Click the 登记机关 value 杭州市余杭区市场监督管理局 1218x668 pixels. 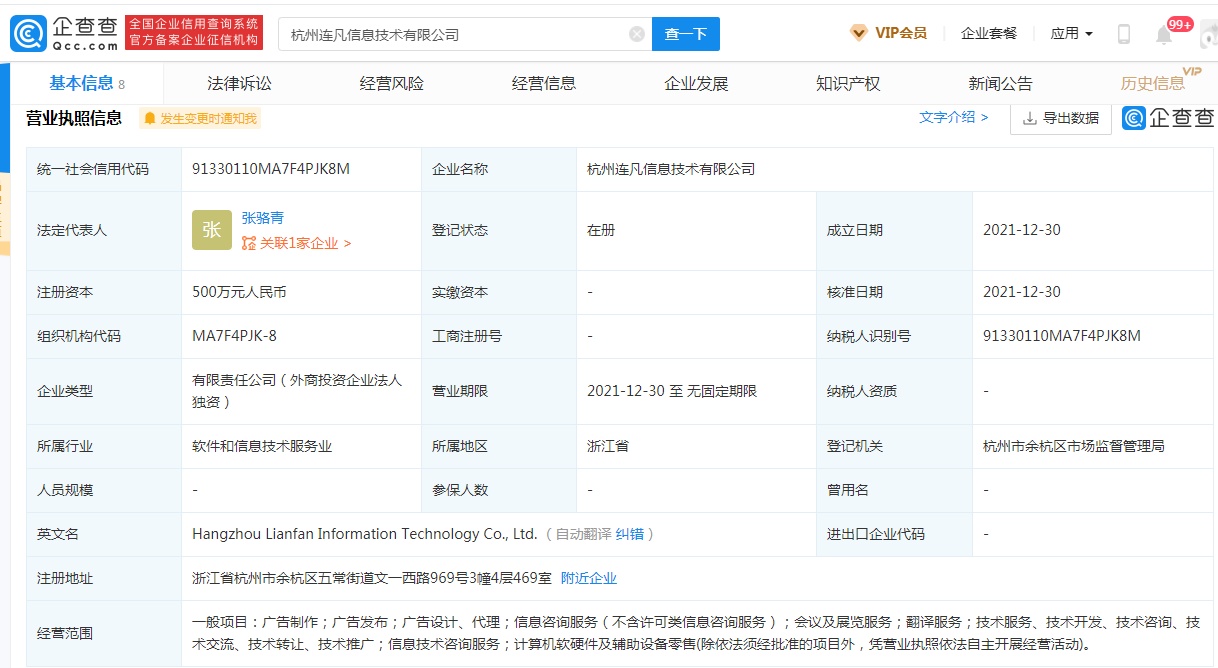(1074, 446)
